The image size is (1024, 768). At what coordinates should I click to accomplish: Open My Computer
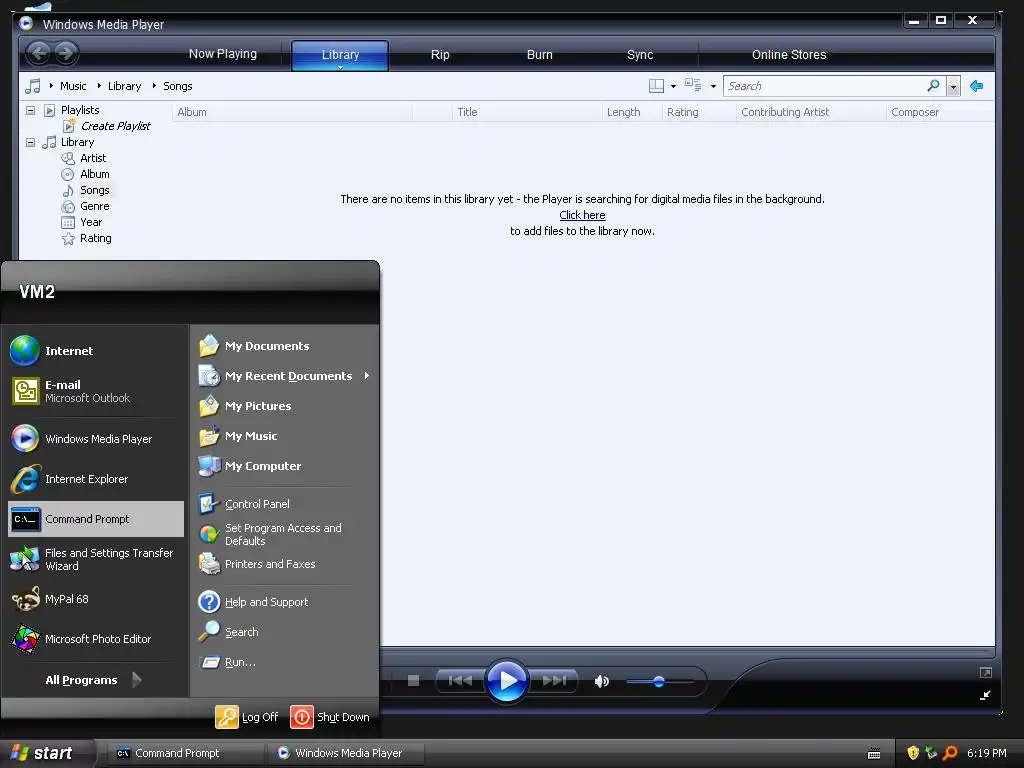[285, 466]
